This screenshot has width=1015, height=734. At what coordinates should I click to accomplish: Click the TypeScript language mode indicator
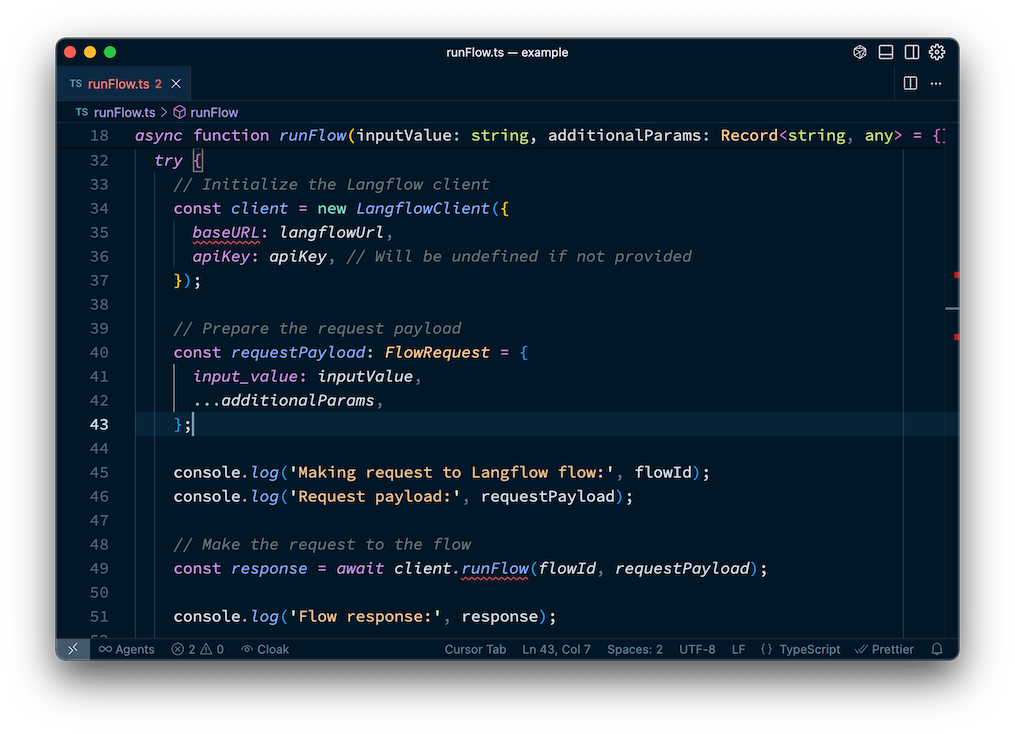(x=809, y=649)
